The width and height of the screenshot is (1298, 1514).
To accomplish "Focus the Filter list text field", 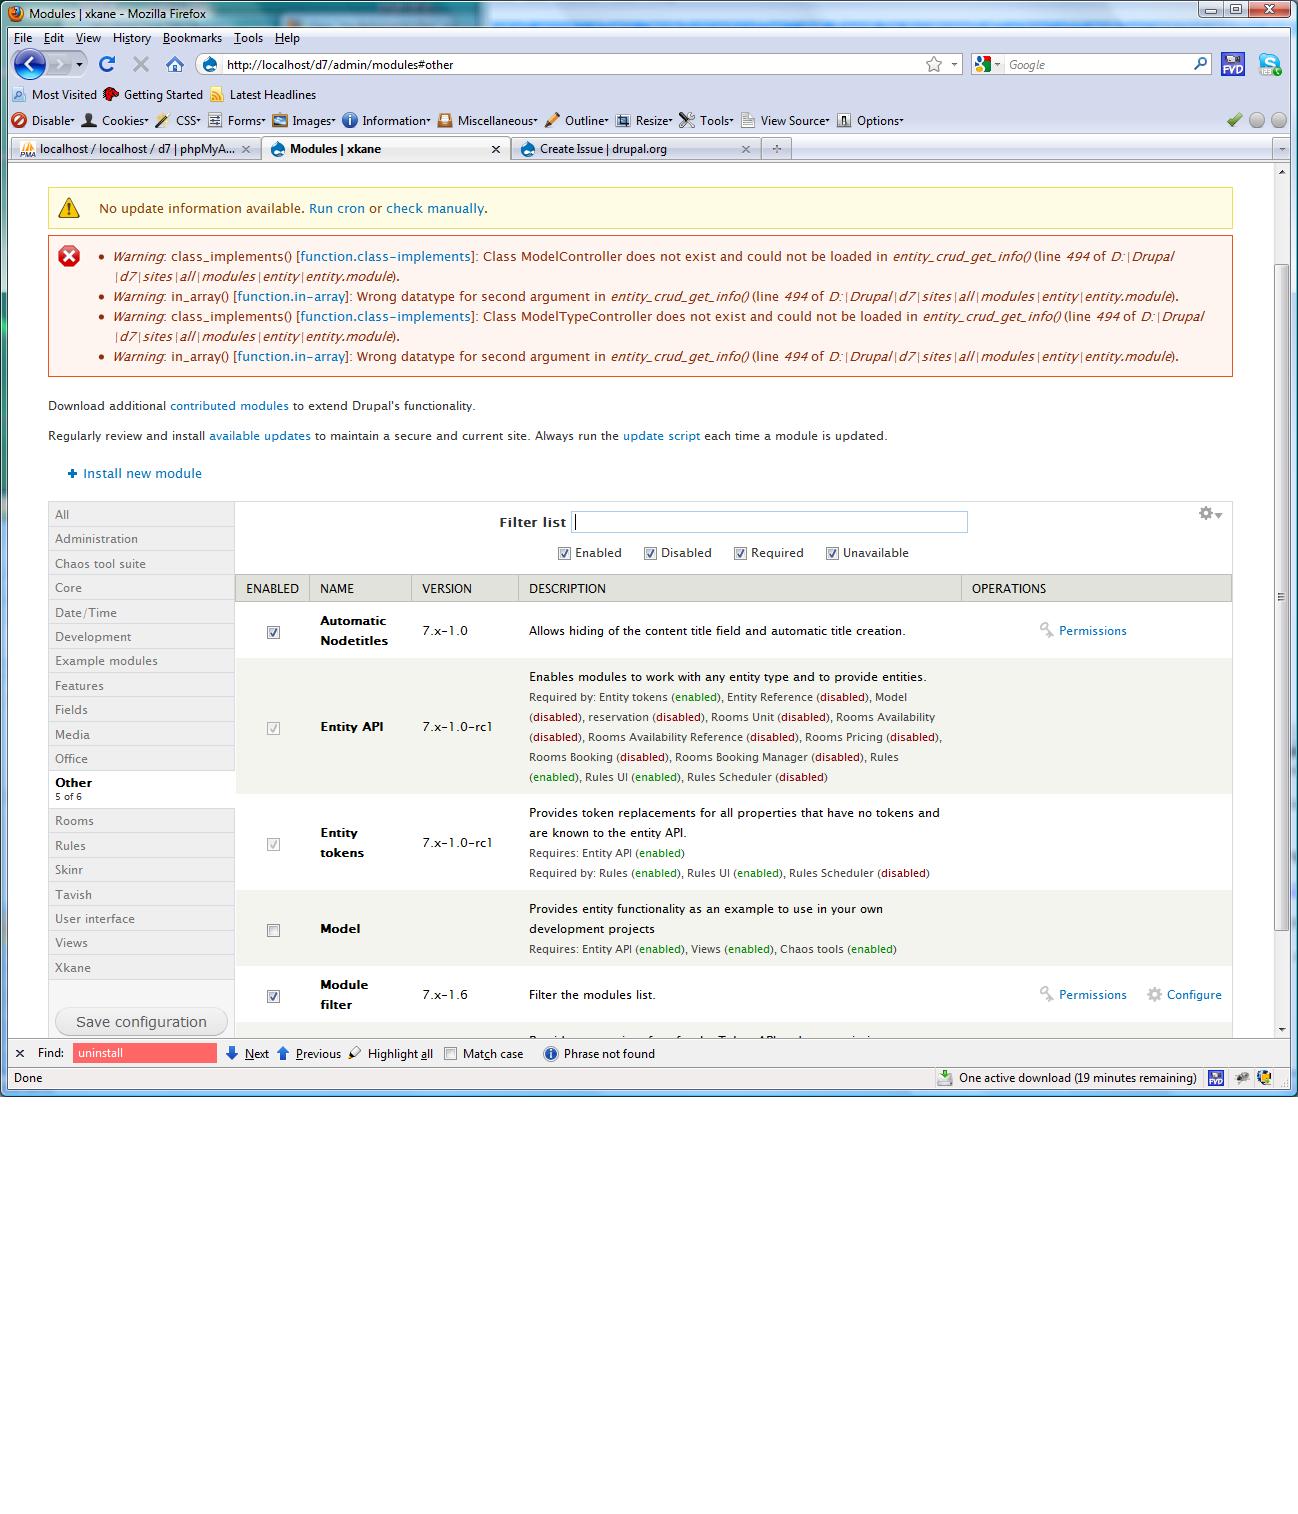I will point(769,522).
